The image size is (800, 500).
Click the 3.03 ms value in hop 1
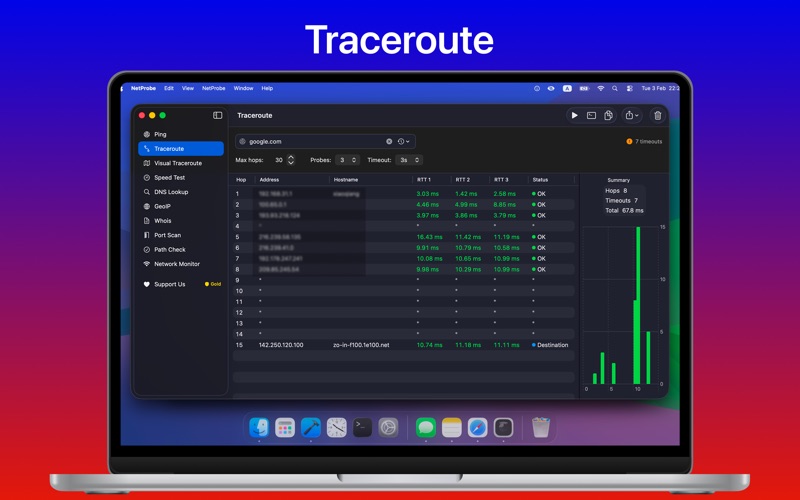click(x=428, y=194)
